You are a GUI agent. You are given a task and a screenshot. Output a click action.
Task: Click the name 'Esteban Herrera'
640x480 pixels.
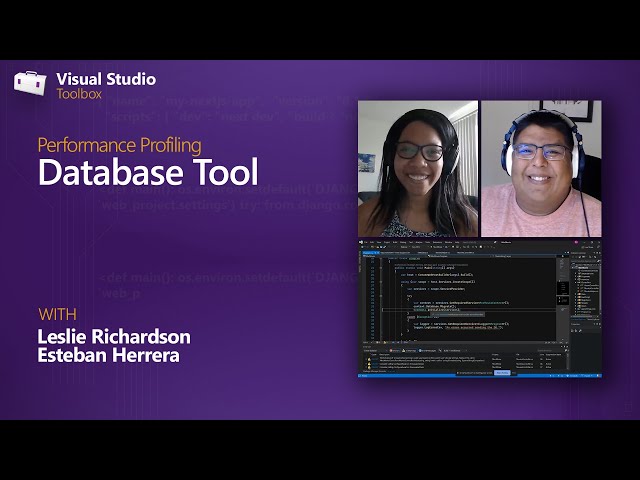109,355
